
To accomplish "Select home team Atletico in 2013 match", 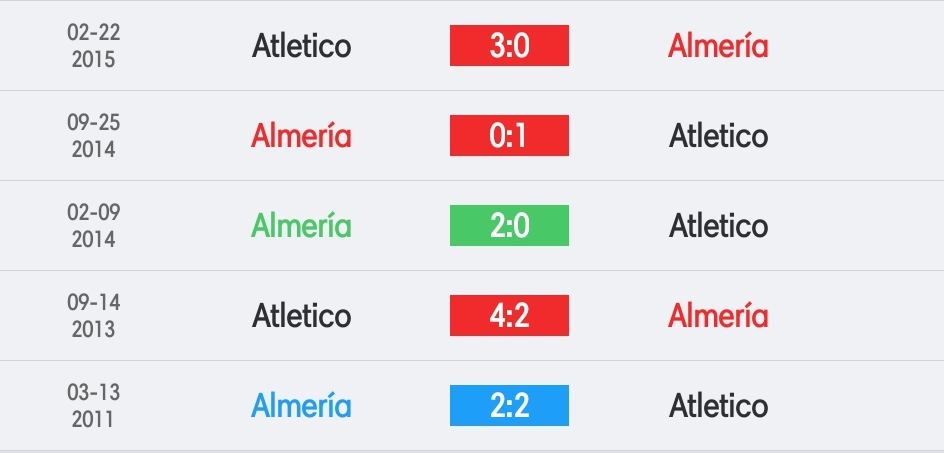I will [301, 316].
